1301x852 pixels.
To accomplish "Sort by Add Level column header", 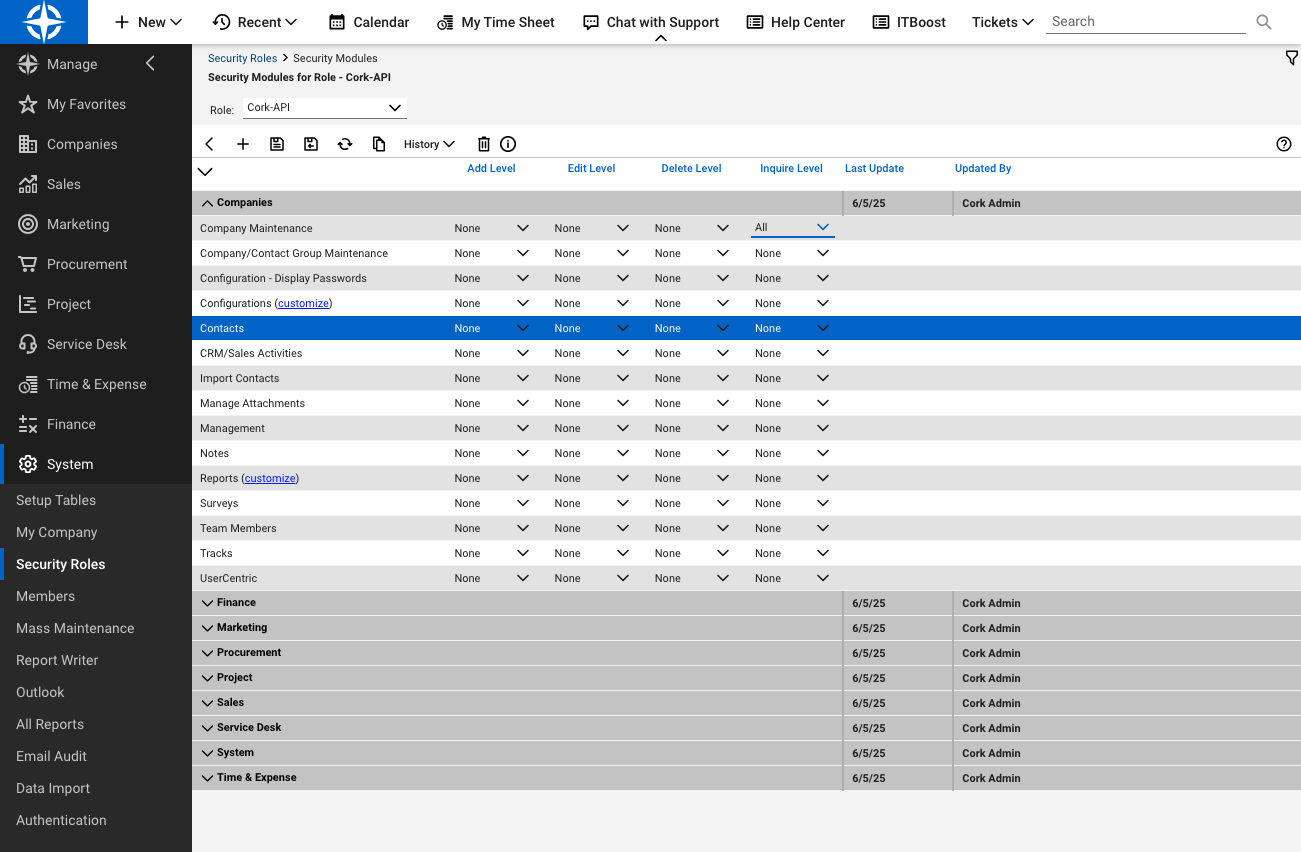I will [x=491, y=168].
